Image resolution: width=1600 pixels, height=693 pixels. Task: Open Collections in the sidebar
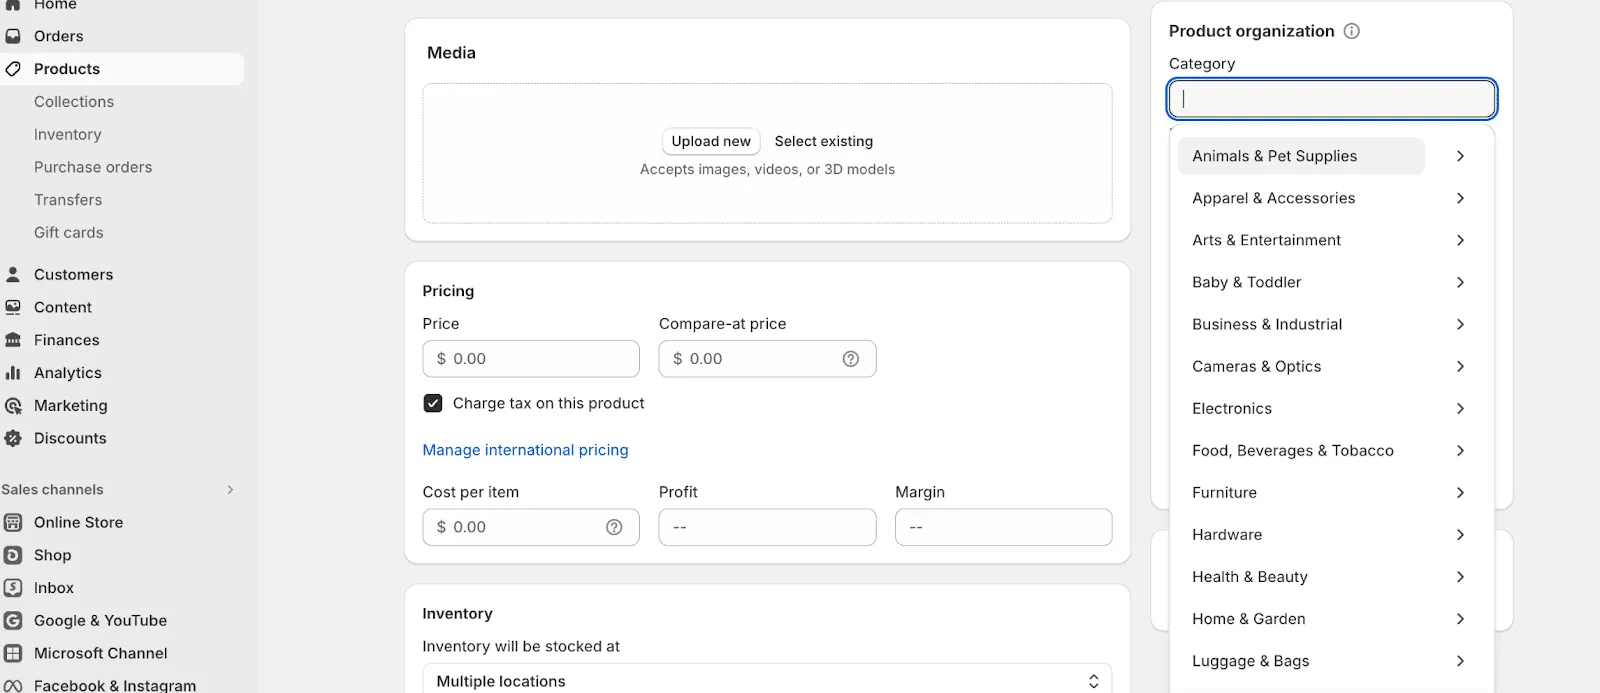coord(74,102)
